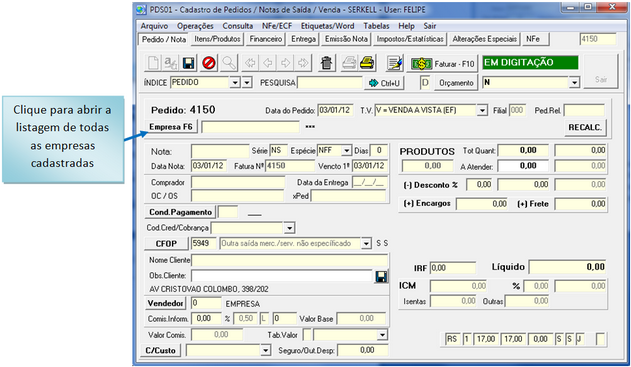
Task: Click the new blank document icon
Action: [153, 63]
